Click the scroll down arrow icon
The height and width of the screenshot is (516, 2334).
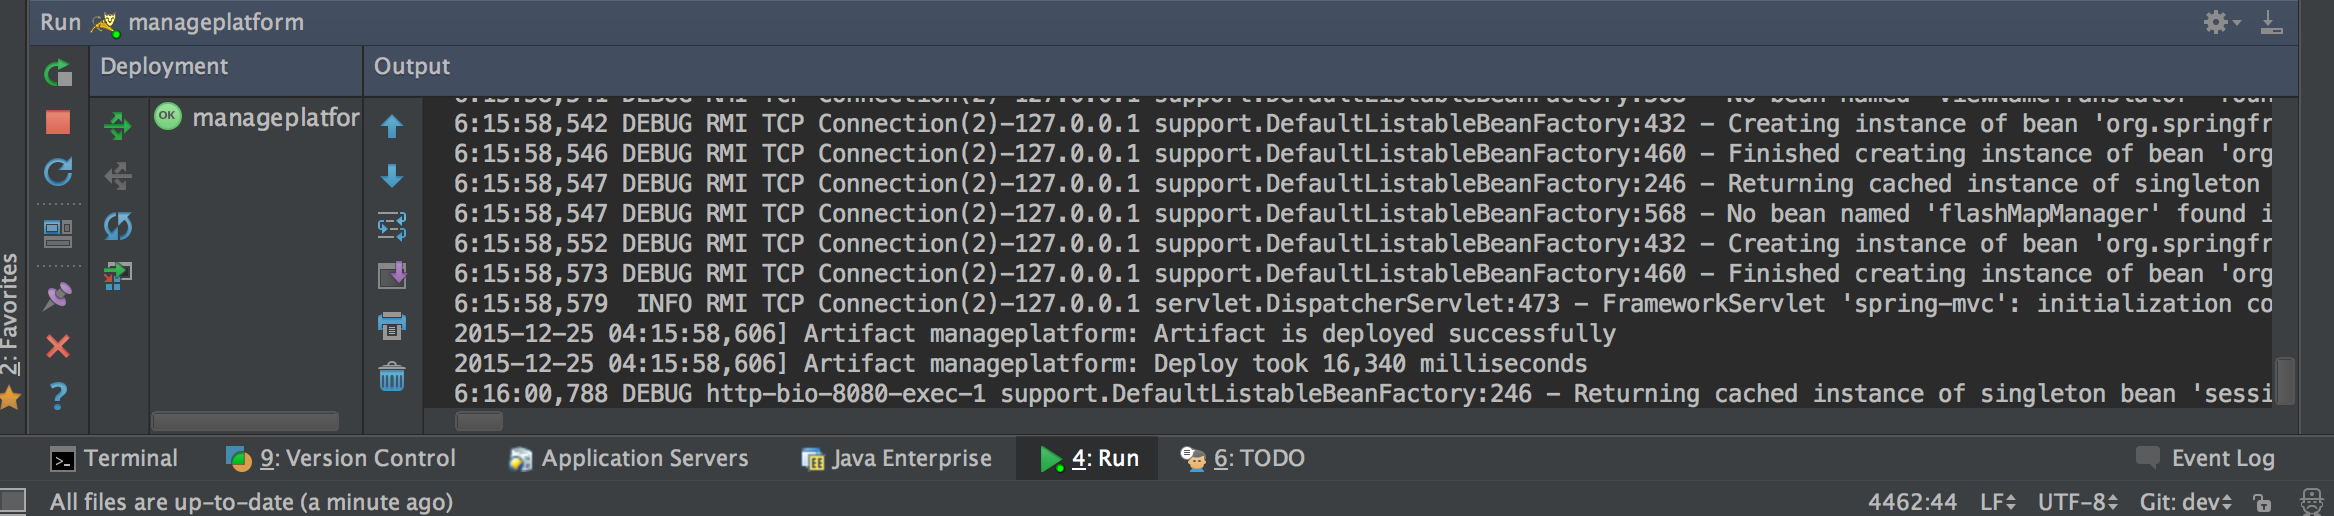click(x=392, y=176)
